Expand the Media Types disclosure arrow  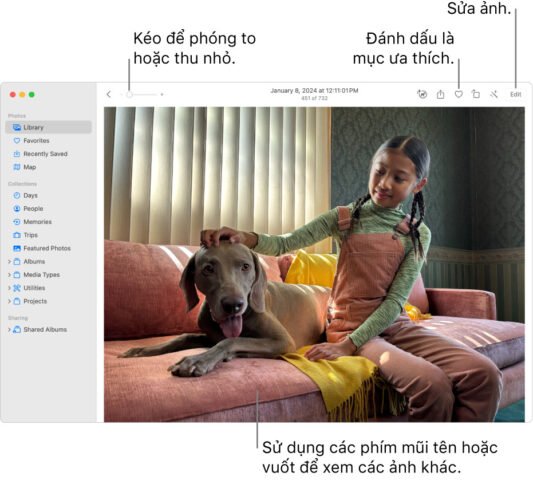click(9, 275)
